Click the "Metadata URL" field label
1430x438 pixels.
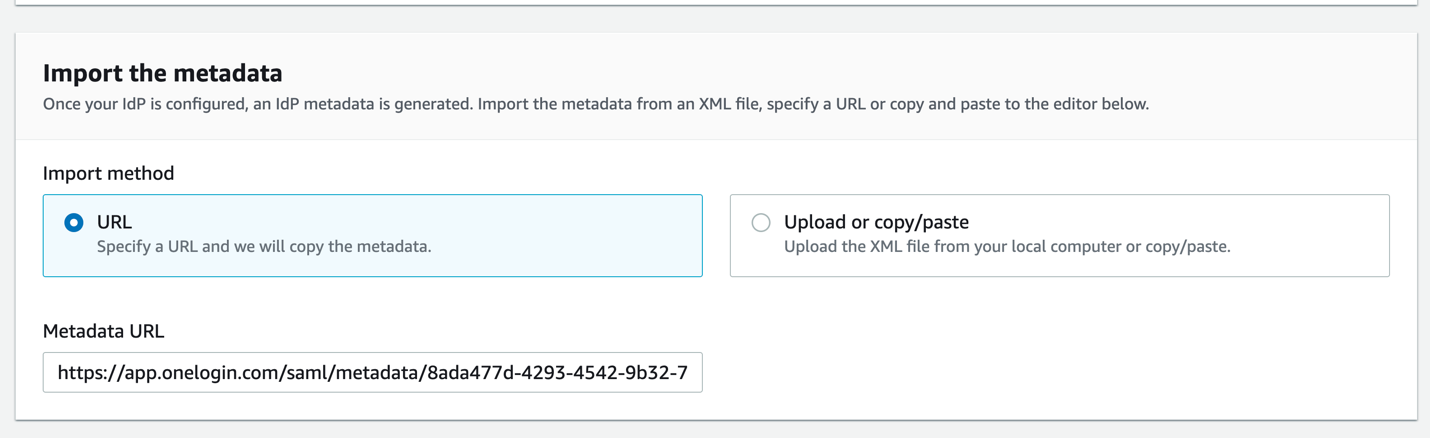coord(103,331)
